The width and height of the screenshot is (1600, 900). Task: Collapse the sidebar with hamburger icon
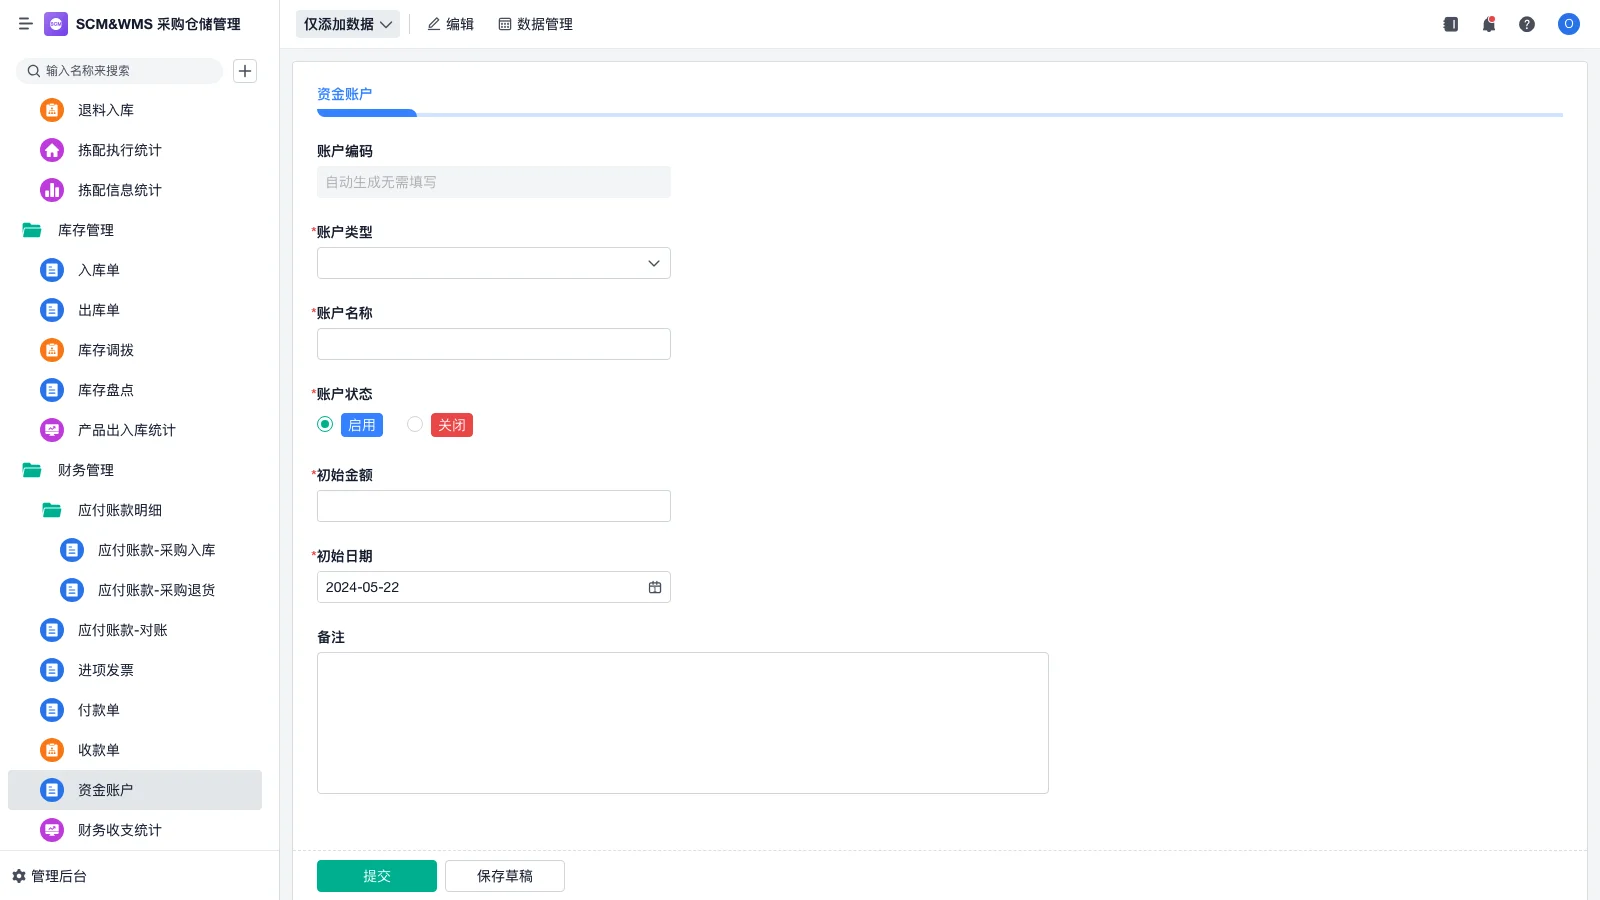26,24
